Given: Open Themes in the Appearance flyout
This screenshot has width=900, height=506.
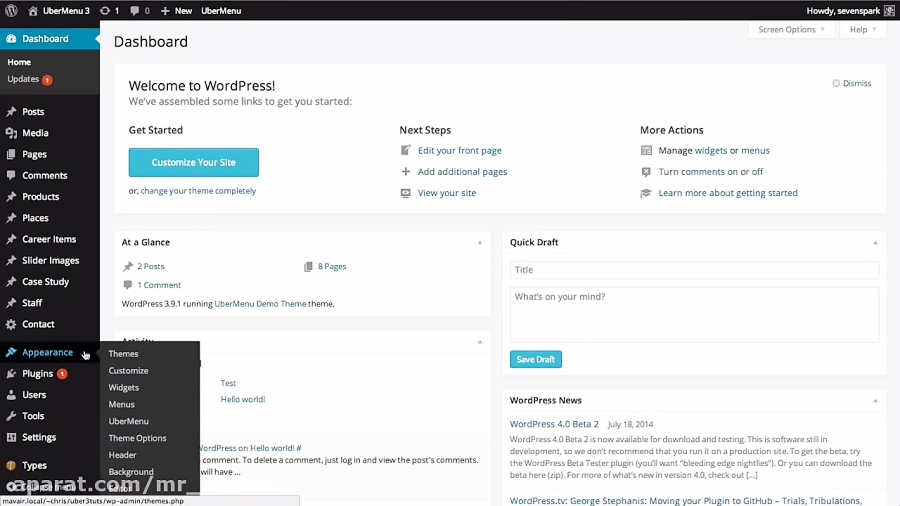Looking at the screenshot, I should click(x=123, y=353).
